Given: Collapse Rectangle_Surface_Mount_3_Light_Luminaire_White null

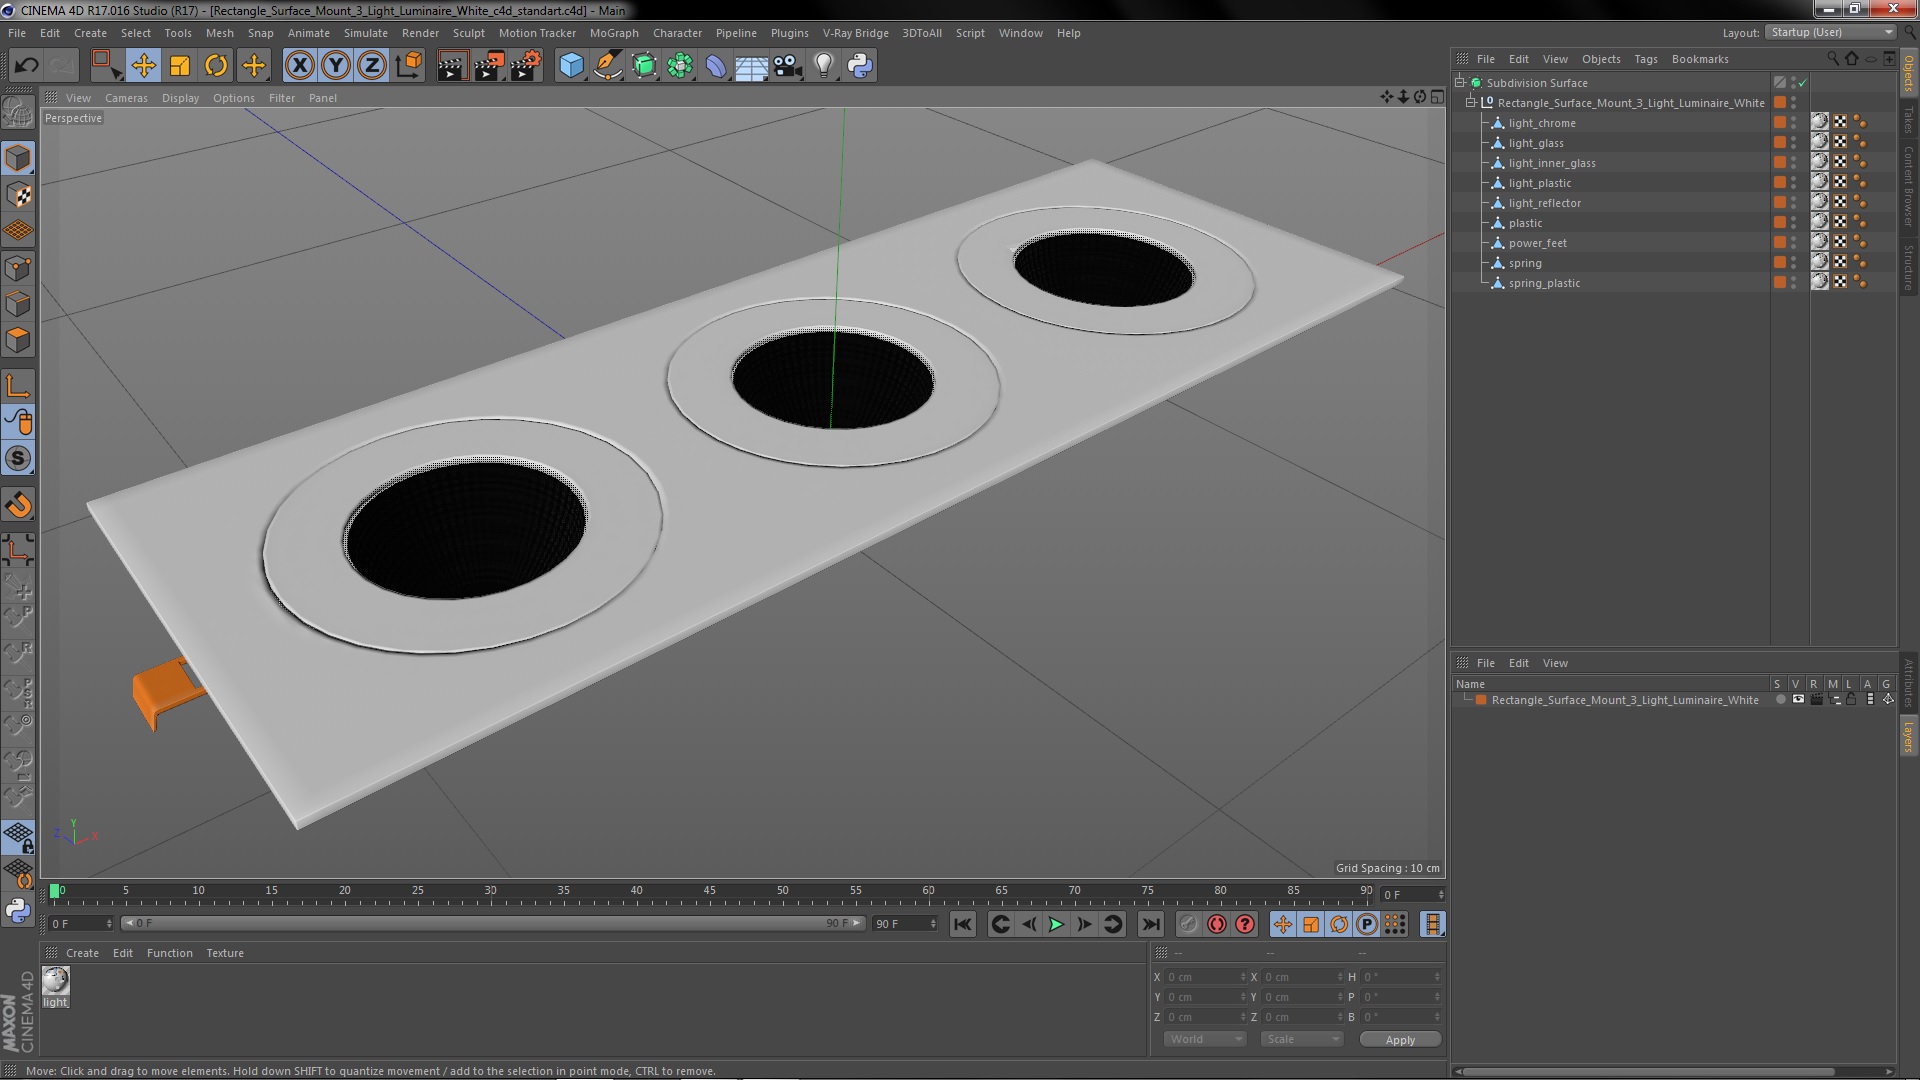Looking at the screenshot, I should click(1471, 103).
